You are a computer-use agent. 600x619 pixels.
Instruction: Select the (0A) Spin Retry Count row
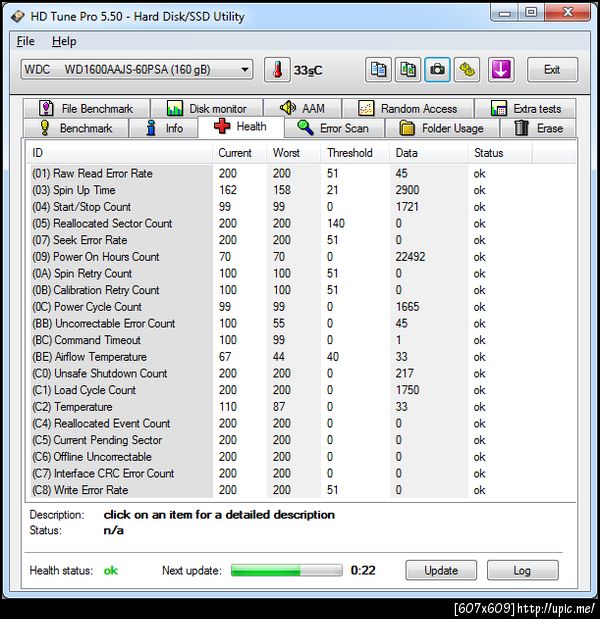[x=302, y=273]
